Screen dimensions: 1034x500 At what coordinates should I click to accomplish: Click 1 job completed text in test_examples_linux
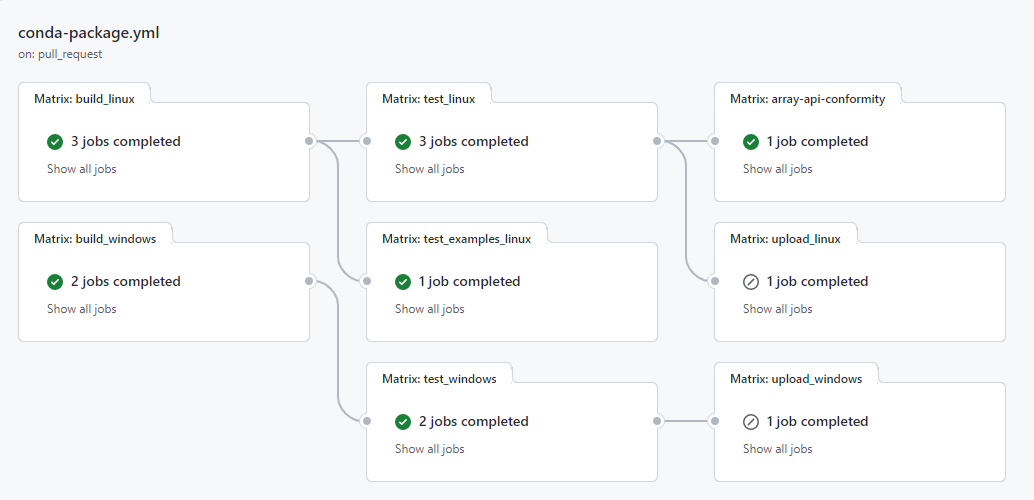click(x=470, y=282)
